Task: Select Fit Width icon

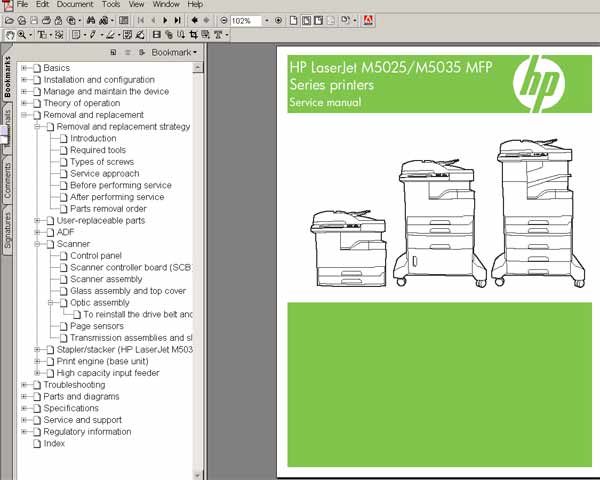Action: pos(318,20)
